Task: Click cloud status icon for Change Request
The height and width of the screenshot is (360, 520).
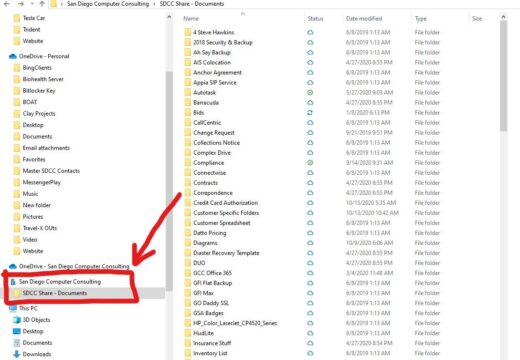Action: tap(310, 132)
